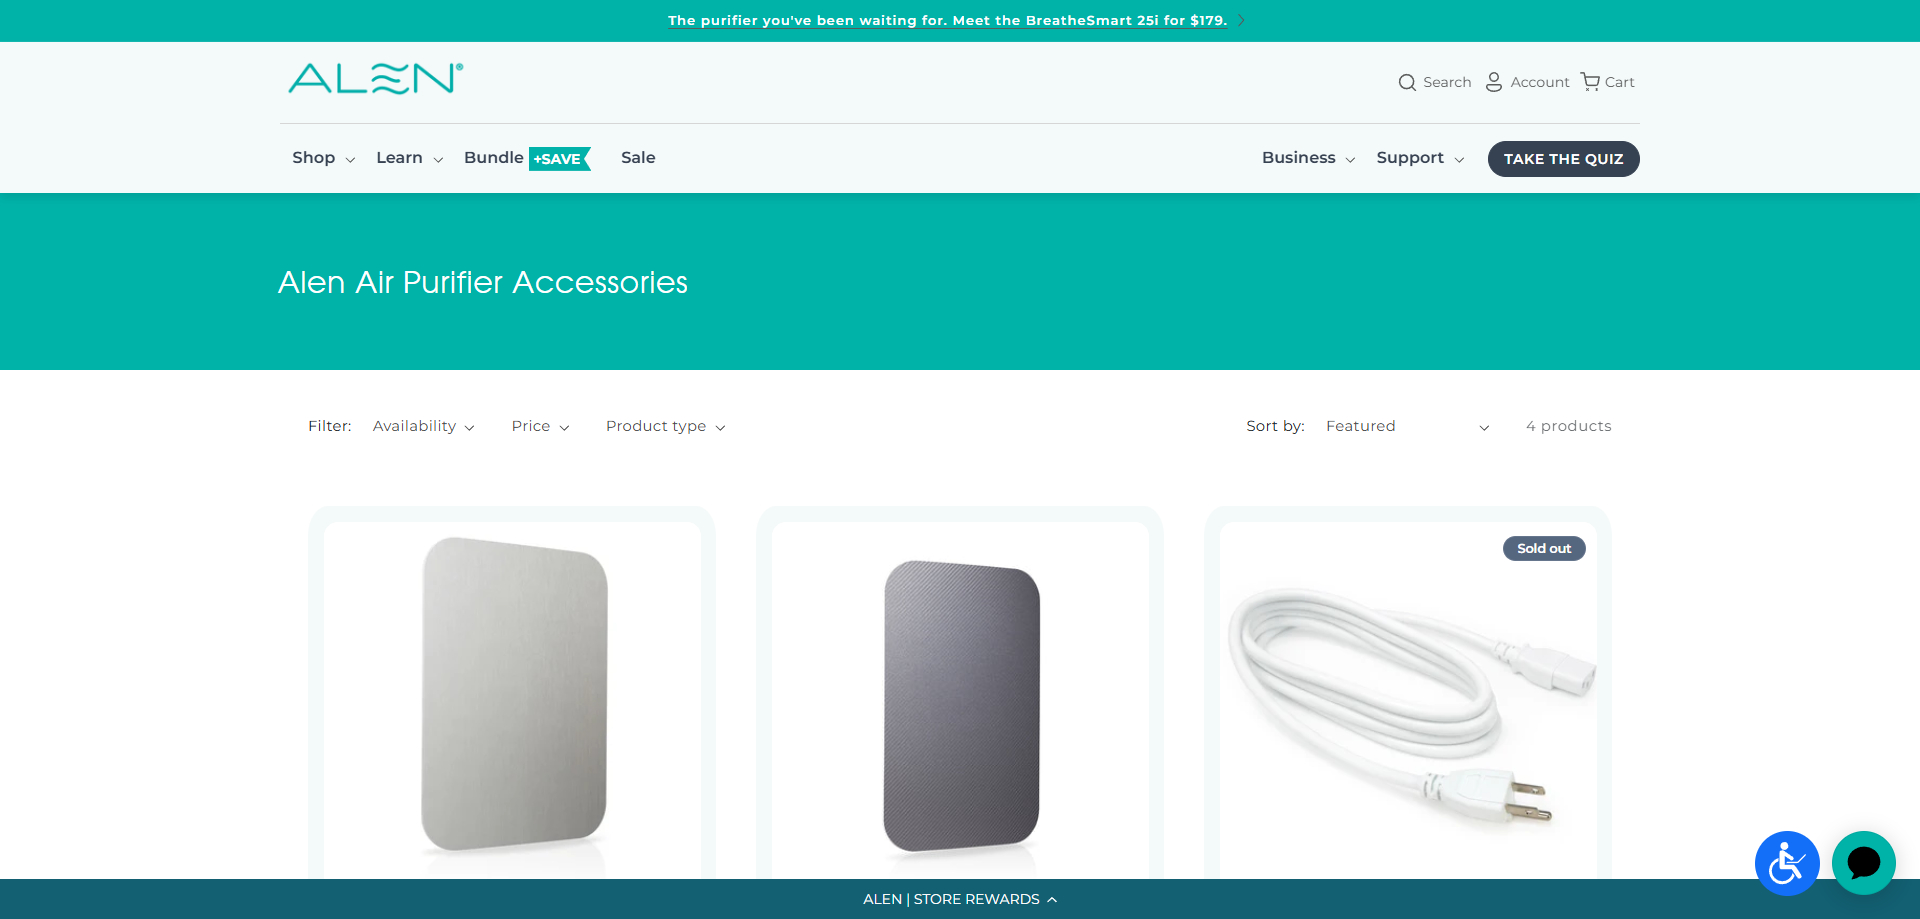Open the Availability filter dropdown
Screen dimensions: 1920x919
423,426
